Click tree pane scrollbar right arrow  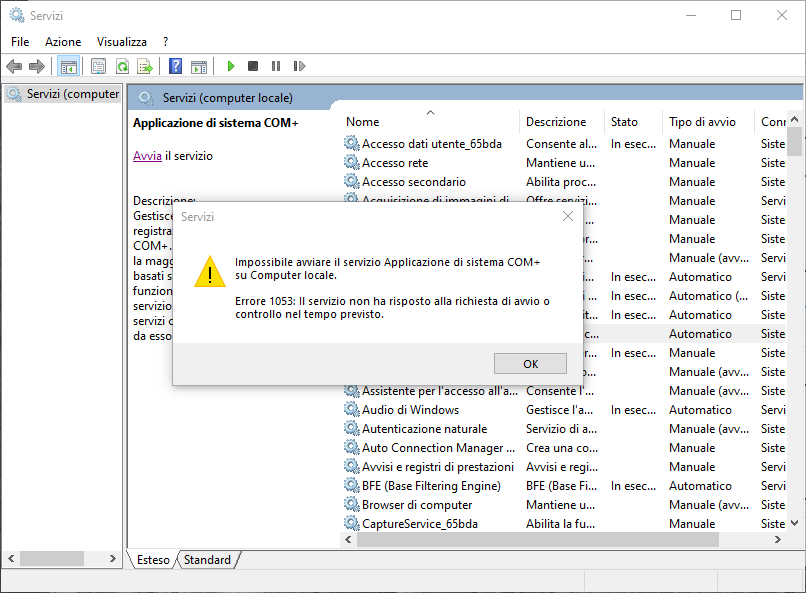pos(113,558)
